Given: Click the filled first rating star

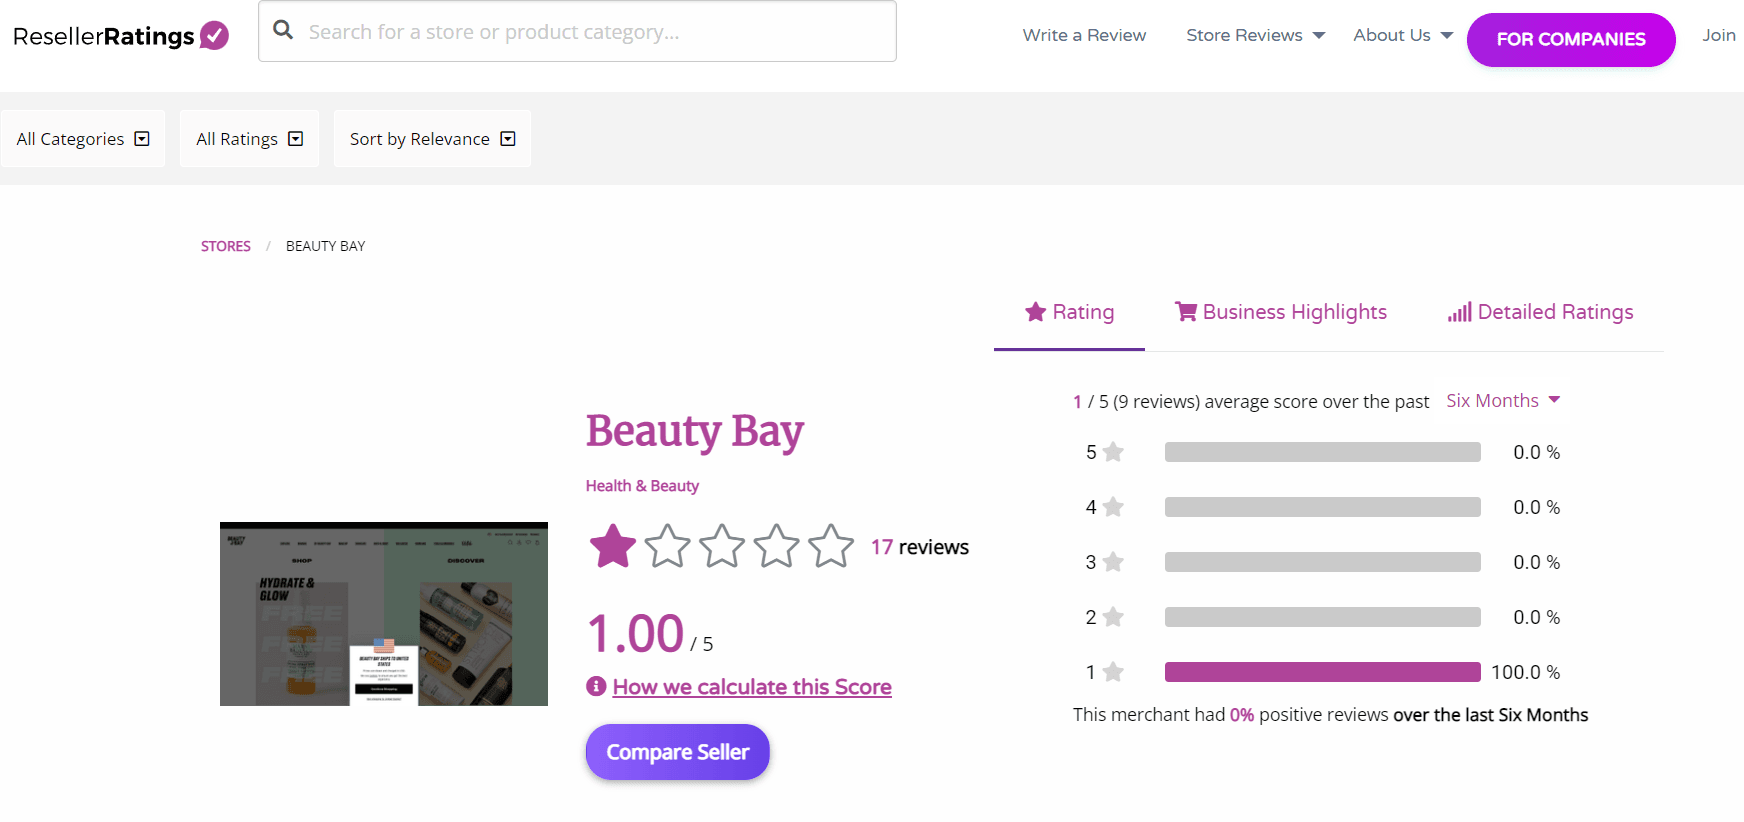Looking at the screenshot, I should pyautogui.click(x=612, y=547).
